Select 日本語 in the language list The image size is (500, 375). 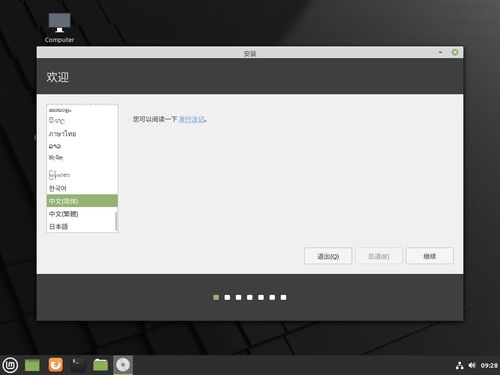[82, 226]
